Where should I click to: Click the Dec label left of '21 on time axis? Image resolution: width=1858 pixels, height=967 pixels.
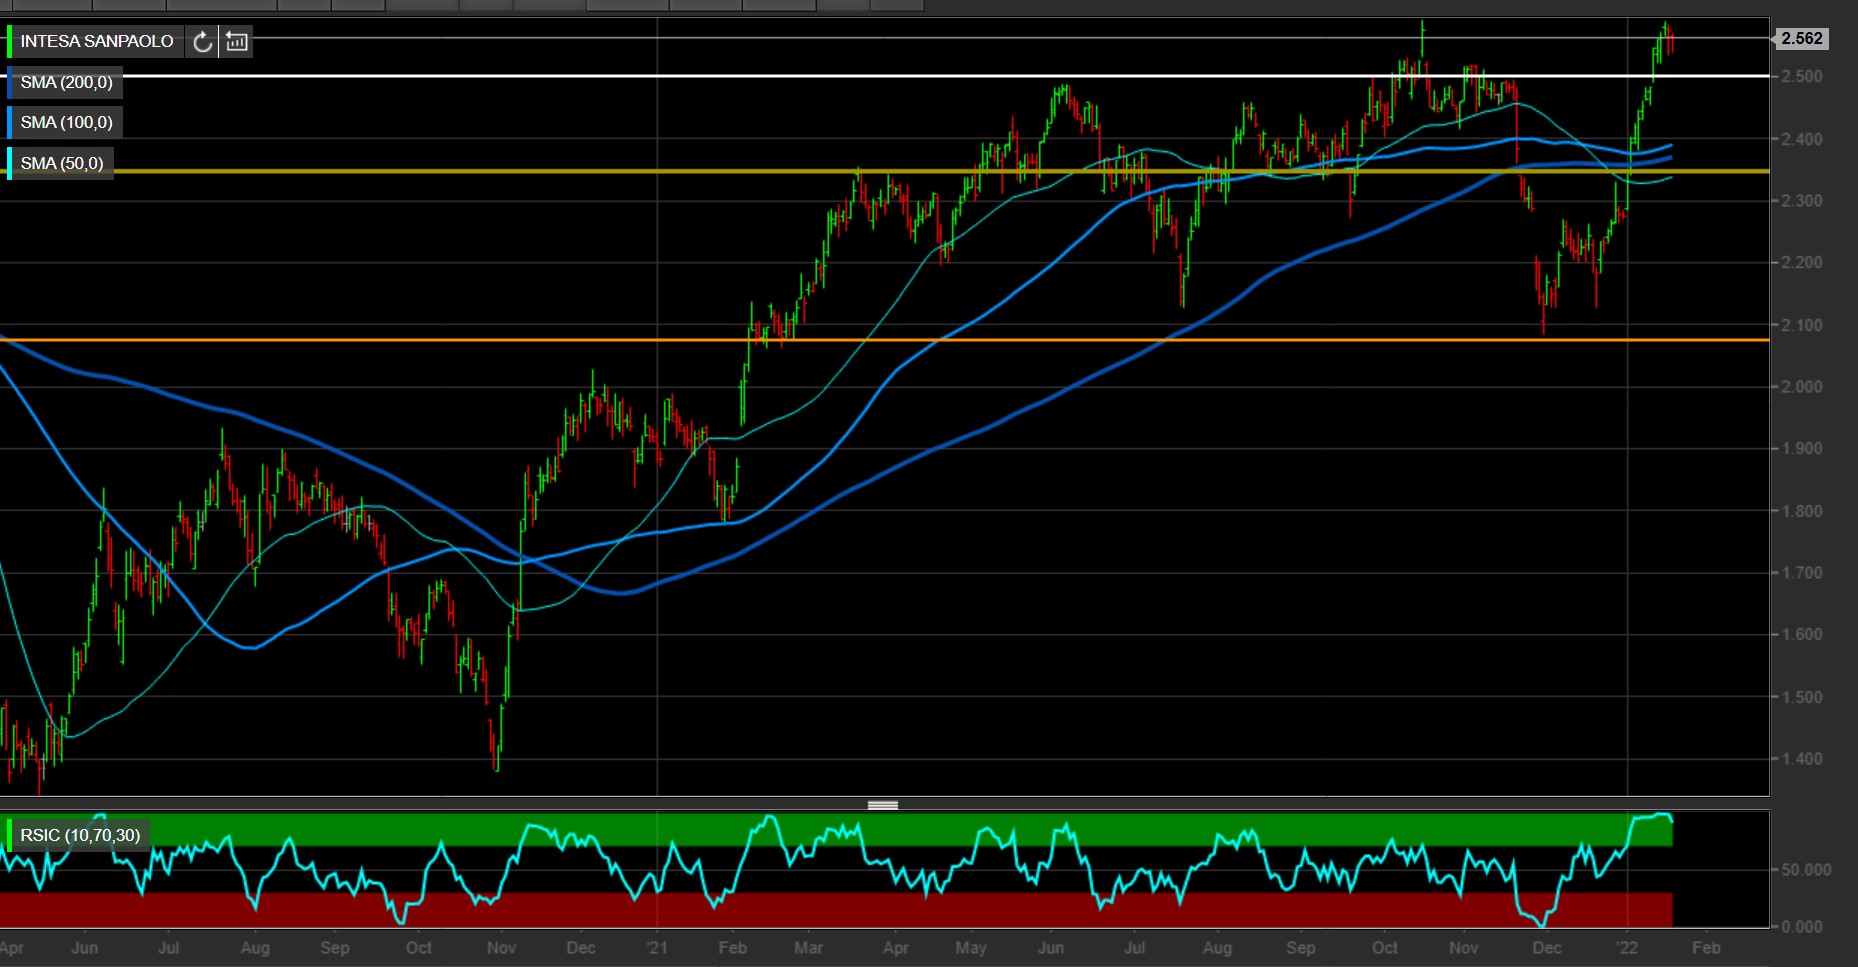point(581,947)
